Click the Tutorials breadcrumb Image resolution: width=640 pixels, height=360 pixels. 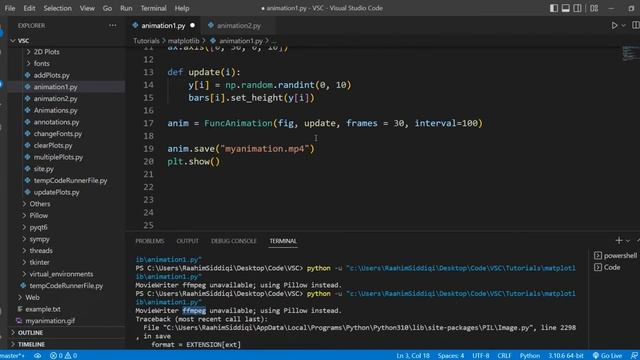(146, 41)
